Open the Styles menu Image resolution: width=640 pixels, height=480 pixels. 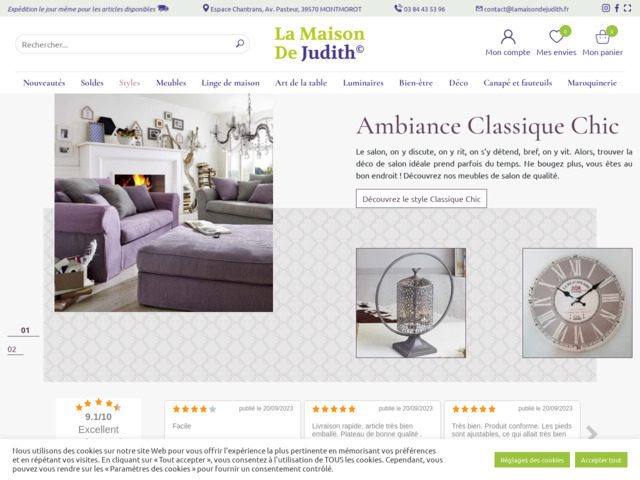(x=129, y=83)
